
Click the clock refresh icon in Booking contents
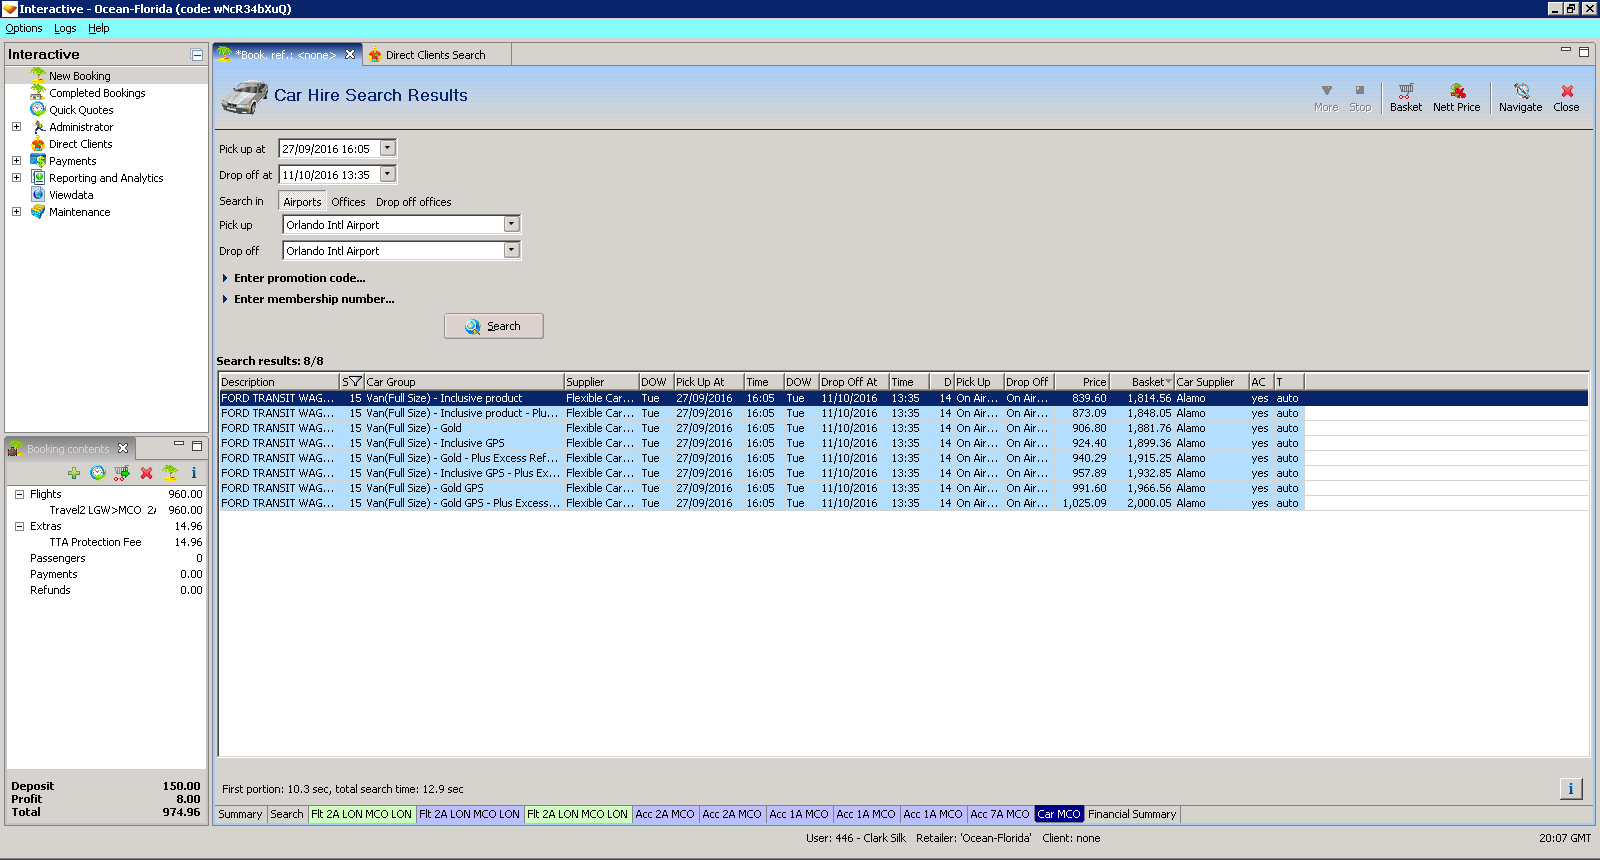click(x=98, y=473)
